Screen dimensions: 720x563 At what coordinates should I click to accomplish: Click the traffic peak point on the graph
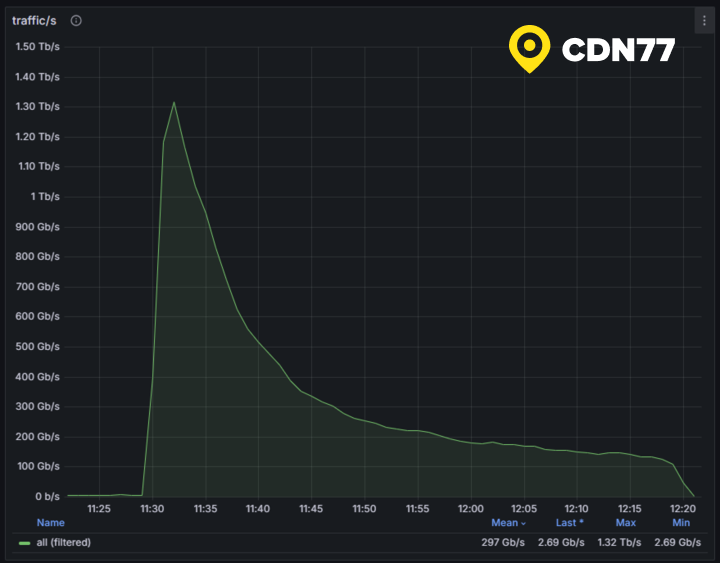pos(174,102)
